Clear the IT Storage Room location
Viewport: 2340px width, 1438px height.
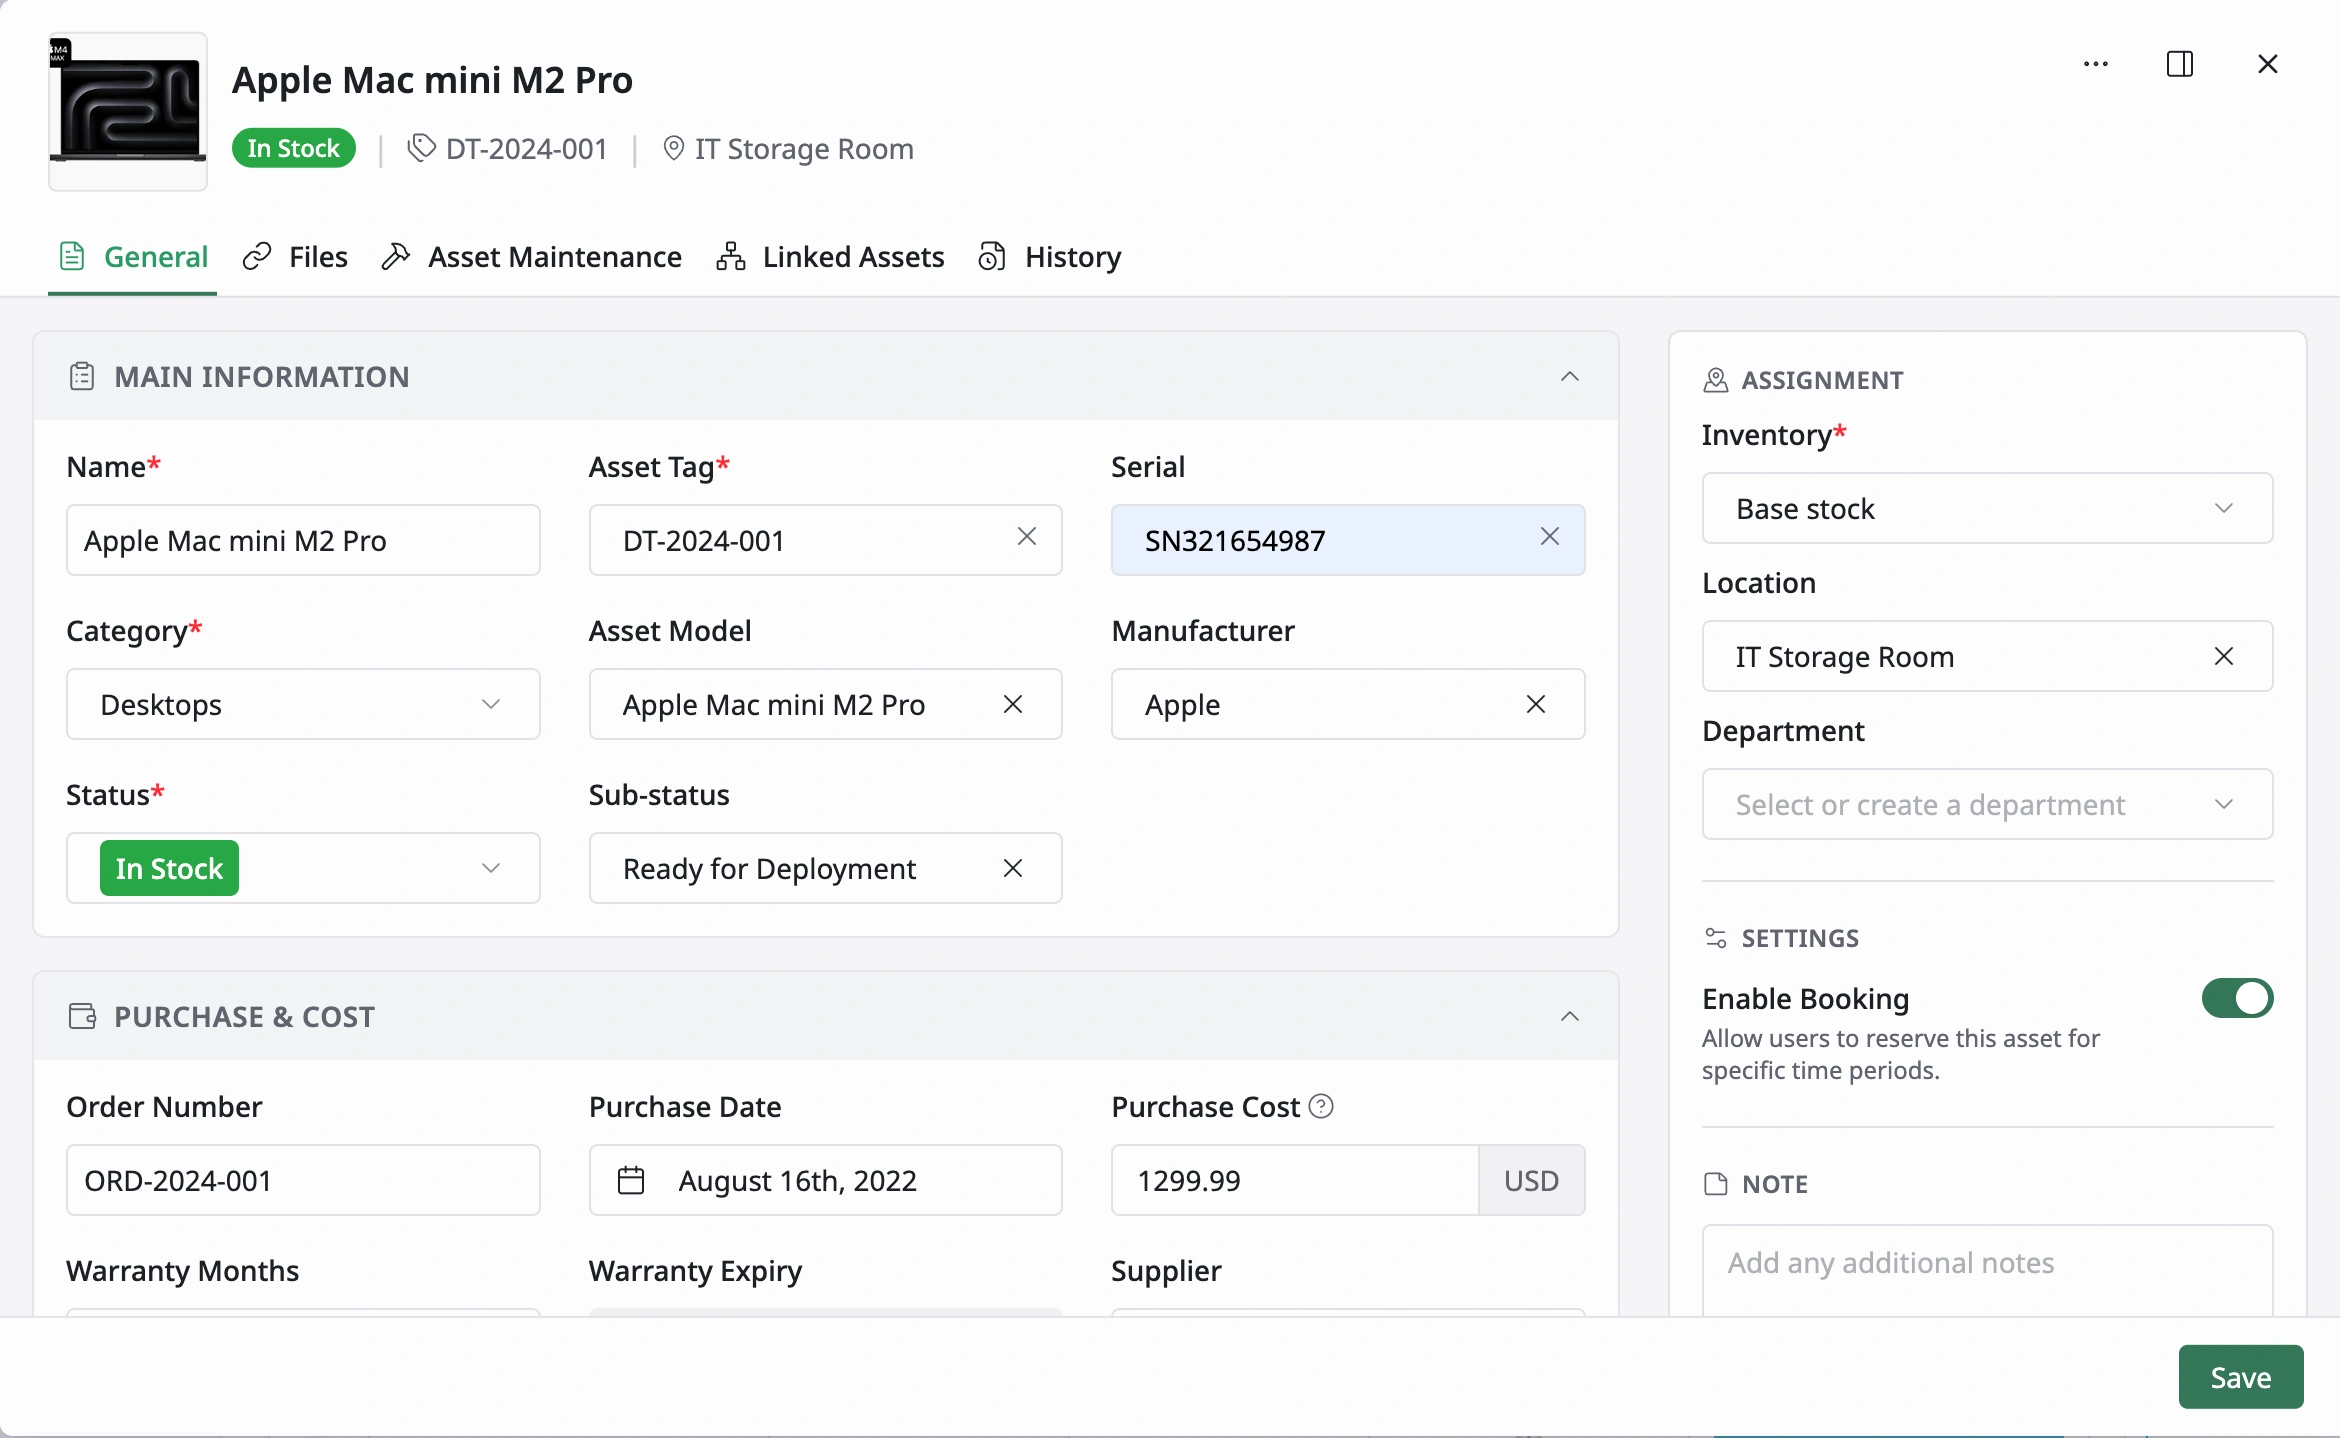pos(2224,656)
